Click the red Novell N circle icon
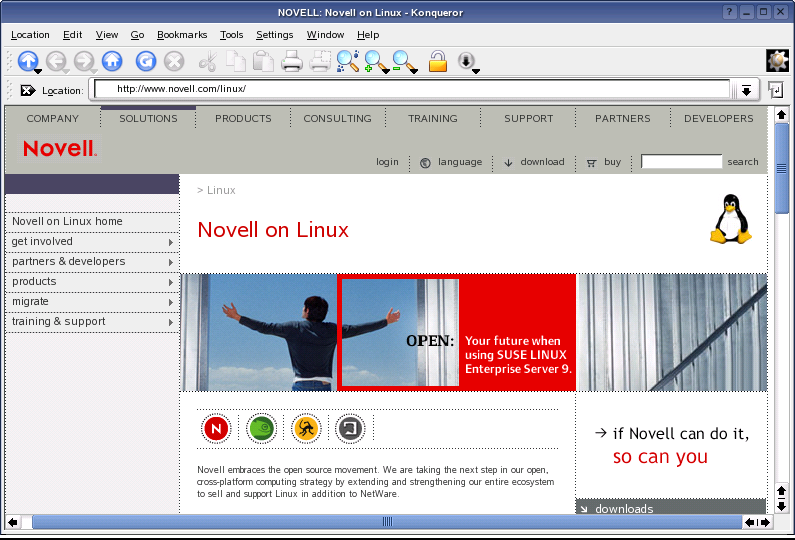Image resolution: width=795 pixels, height=540 pixels. 216,429
